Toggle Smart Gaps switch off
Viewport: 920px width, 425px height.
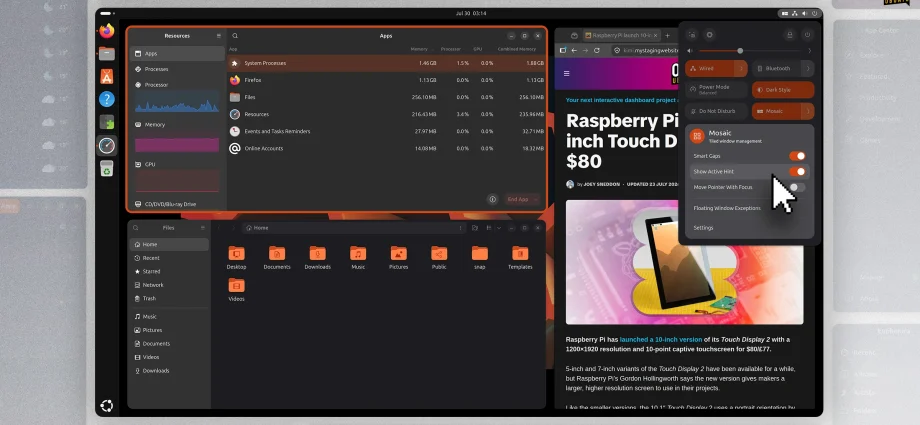click(x=797, y=156)
